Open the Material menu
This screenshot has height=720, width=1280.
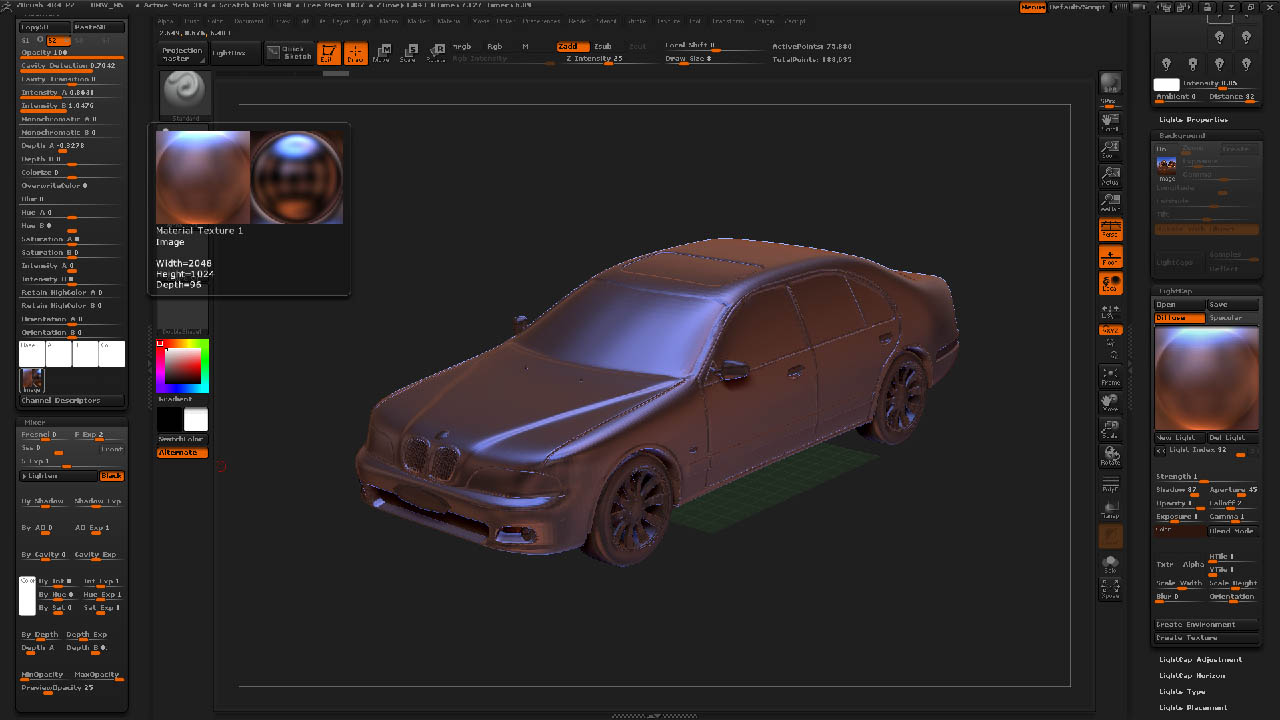(449, 21)
